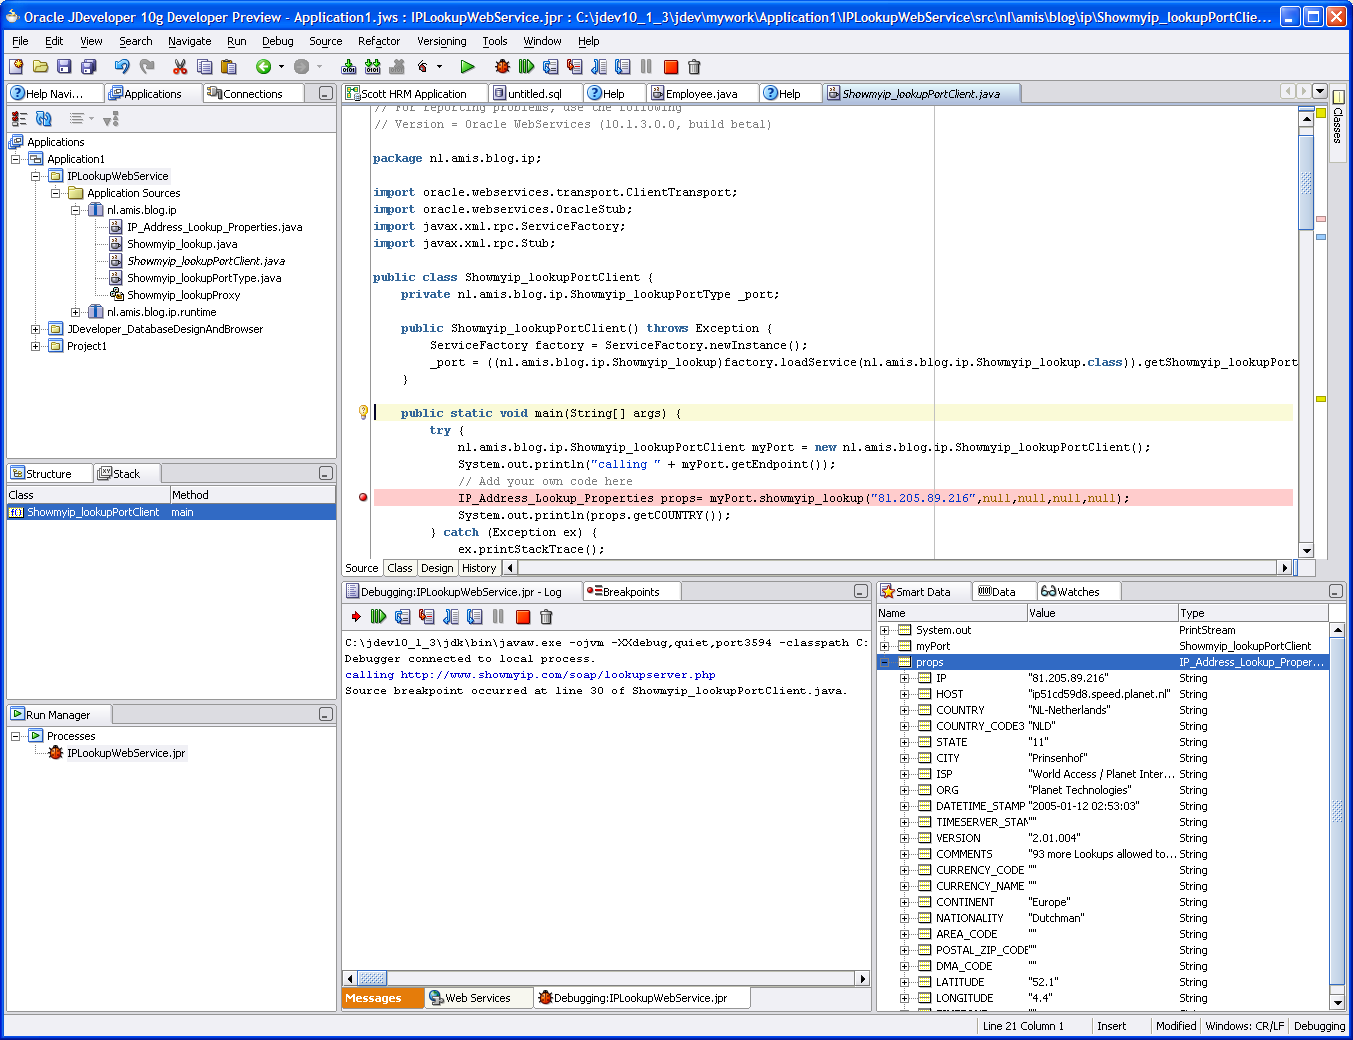Click the log panel horizontal scrollbar thumb
Image resolution: width=1353 pixels, height=1040 pixels.
(373, 978)
